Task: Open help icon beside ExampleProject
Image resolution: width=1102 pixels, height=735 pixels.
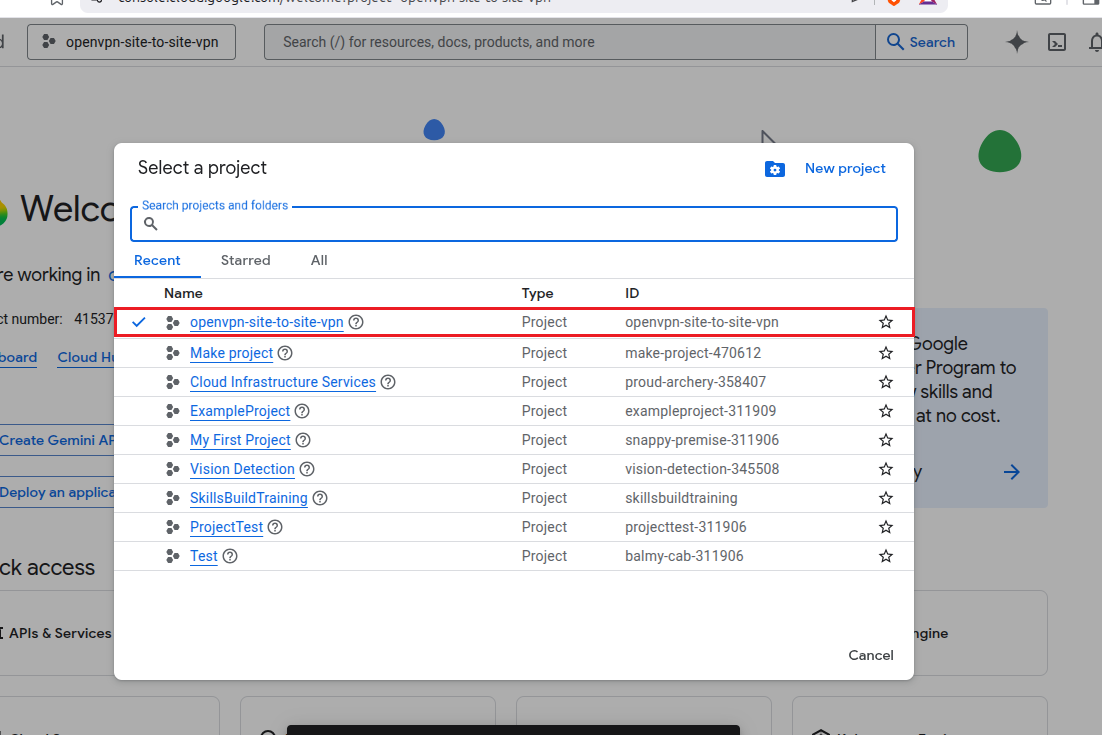Action: [x=302, y=411]
